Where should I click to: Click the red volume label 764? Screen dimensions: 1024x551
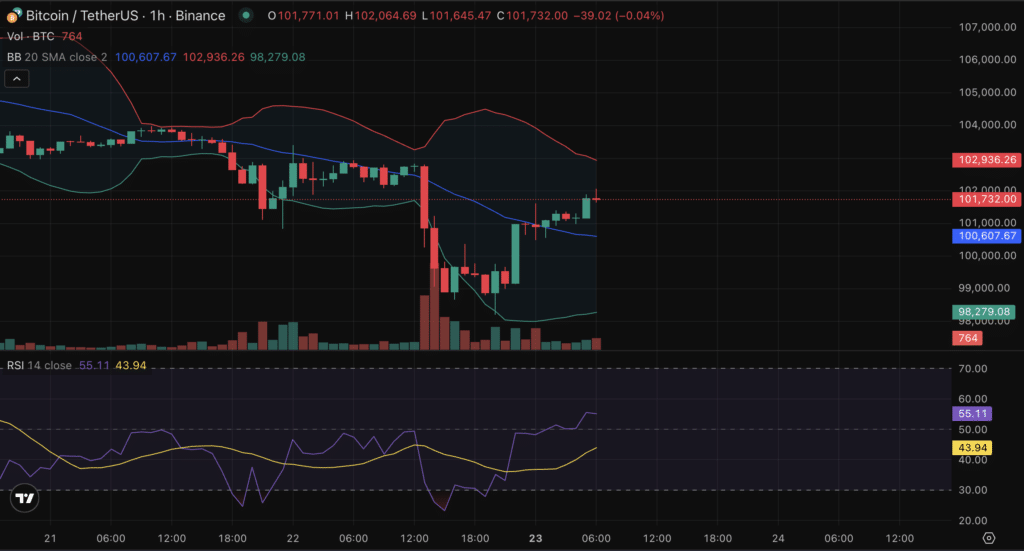pyautogui.click(x=967, y=338)
